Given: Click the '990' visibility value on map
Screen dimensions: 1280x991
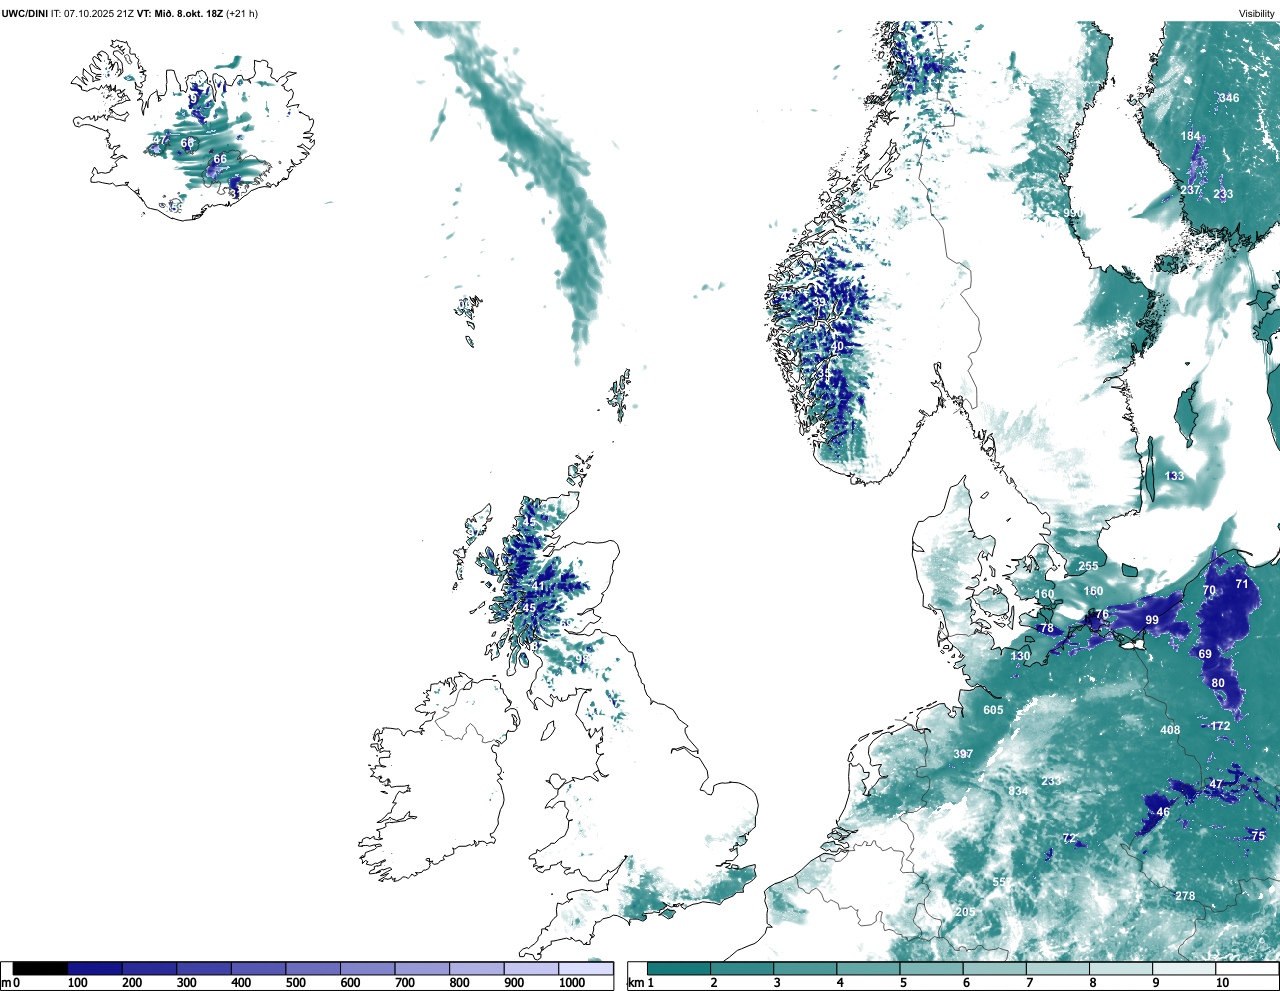Looking at the screenshot, I should (x=1073, y=213).
